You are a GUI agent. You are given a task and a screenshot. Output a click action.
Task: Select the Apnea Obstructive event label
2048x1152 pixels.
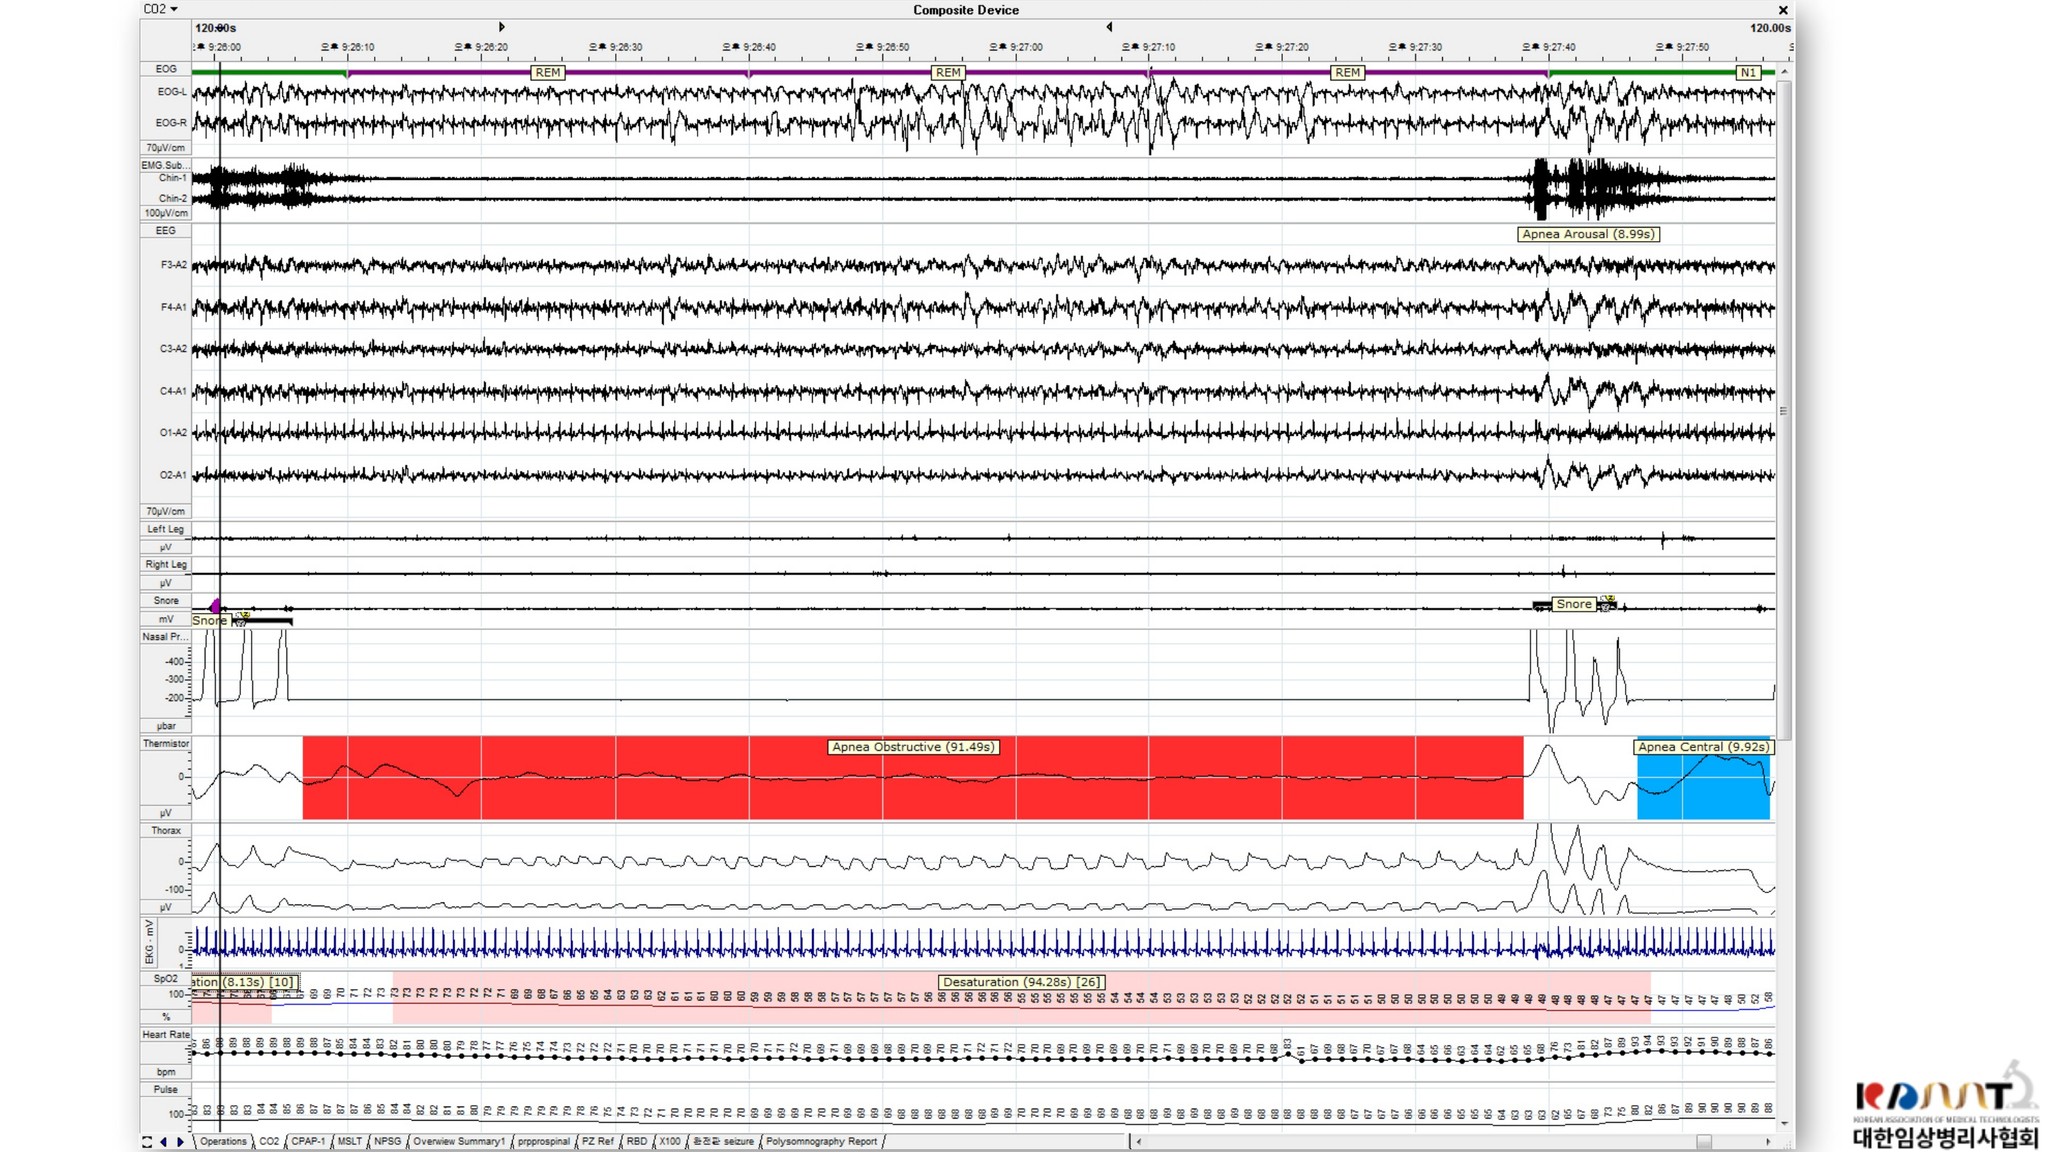(914, 747)
